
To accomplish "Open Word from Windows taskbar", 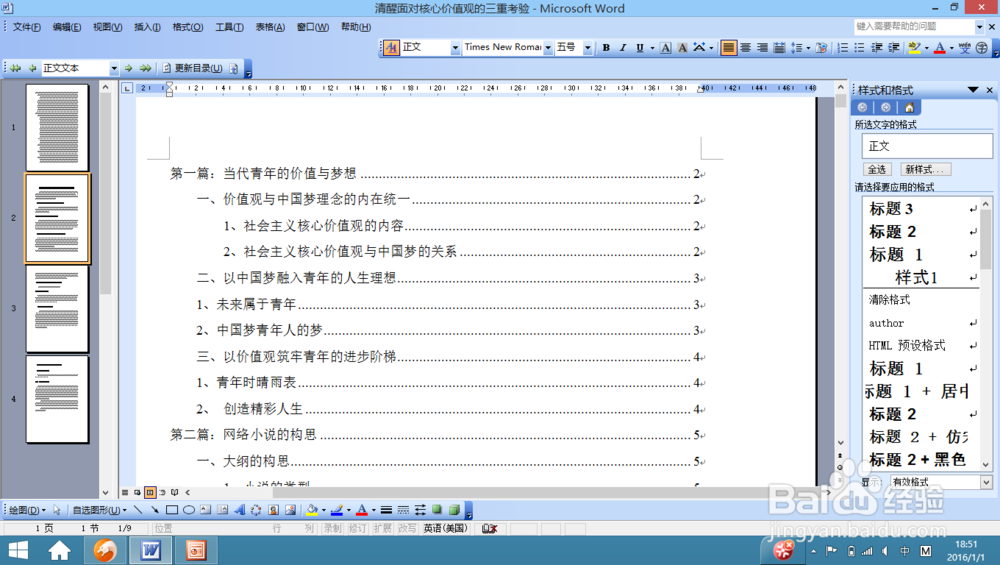I will pyautogui.click(x=151, y=550).
